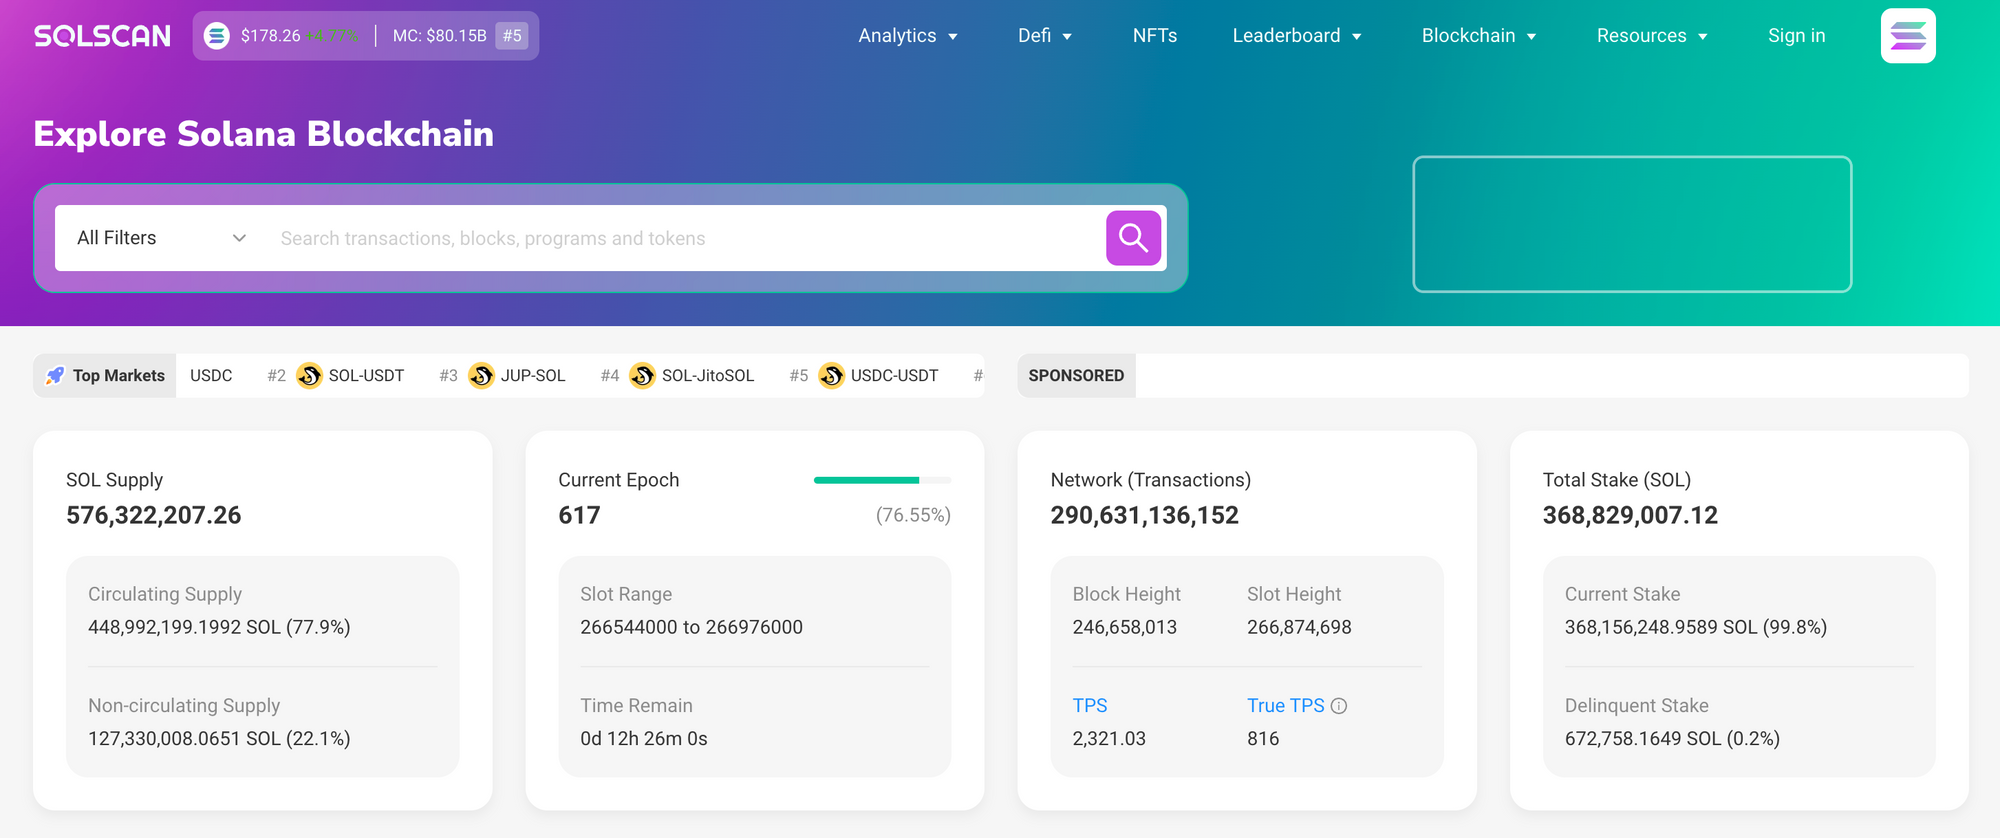This screenshot has height=838, width=2000.
Task: Focus the search transactions input field
Action: (x=680, y=238)
